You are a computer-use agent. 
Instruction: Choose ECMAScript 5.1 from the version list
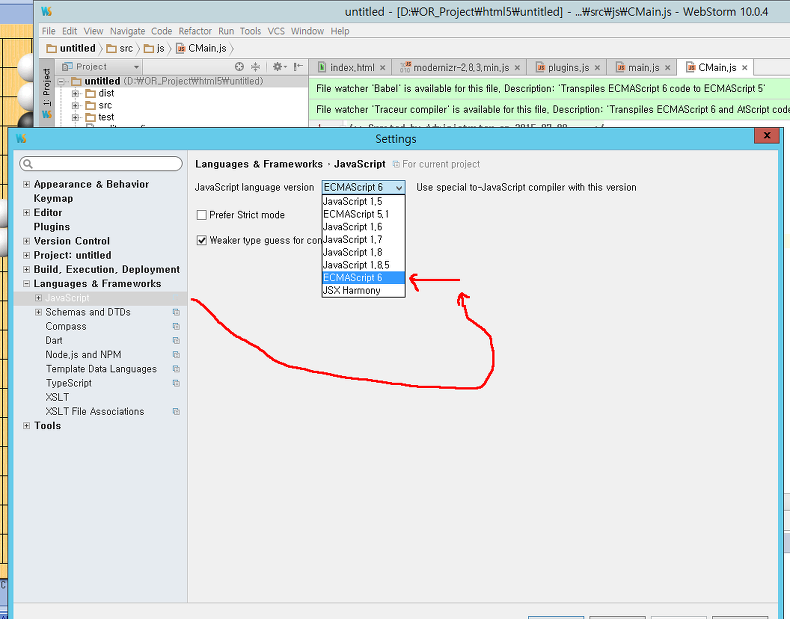[363, 214]
